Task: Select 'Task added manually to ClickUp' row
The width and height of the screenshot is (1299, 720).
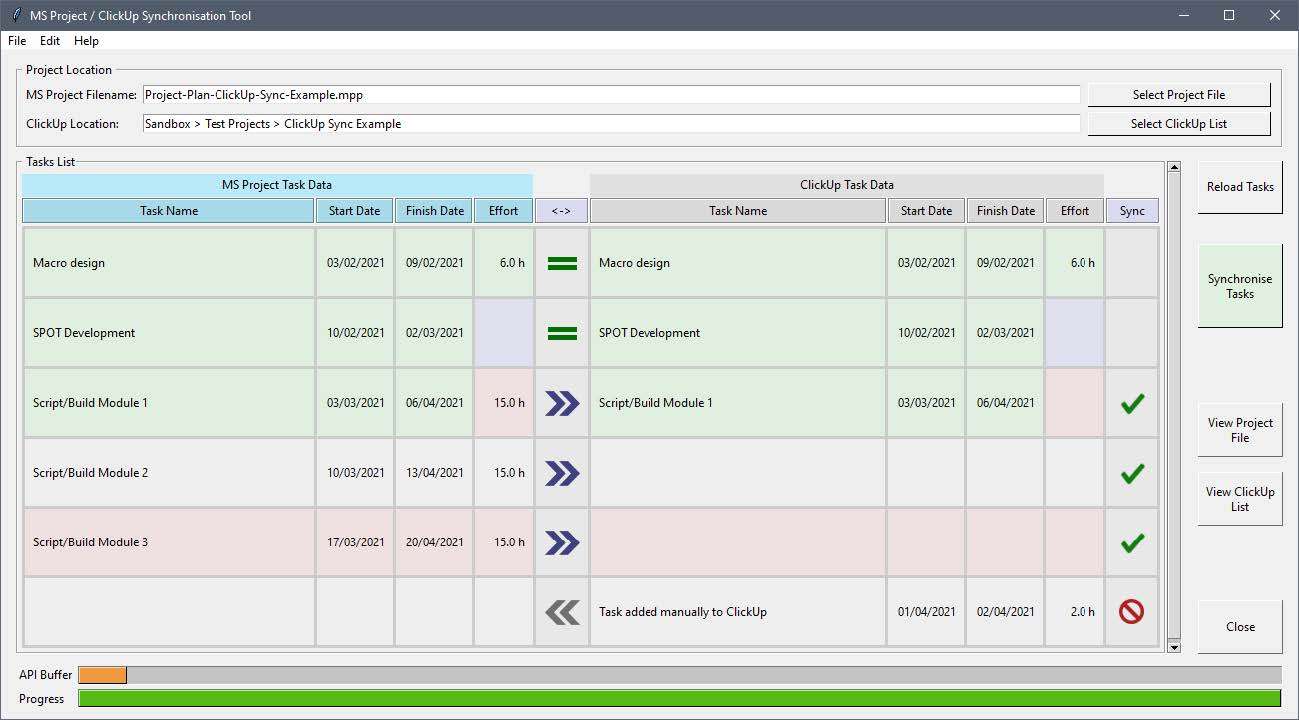Action: click(x=738, y=612)
